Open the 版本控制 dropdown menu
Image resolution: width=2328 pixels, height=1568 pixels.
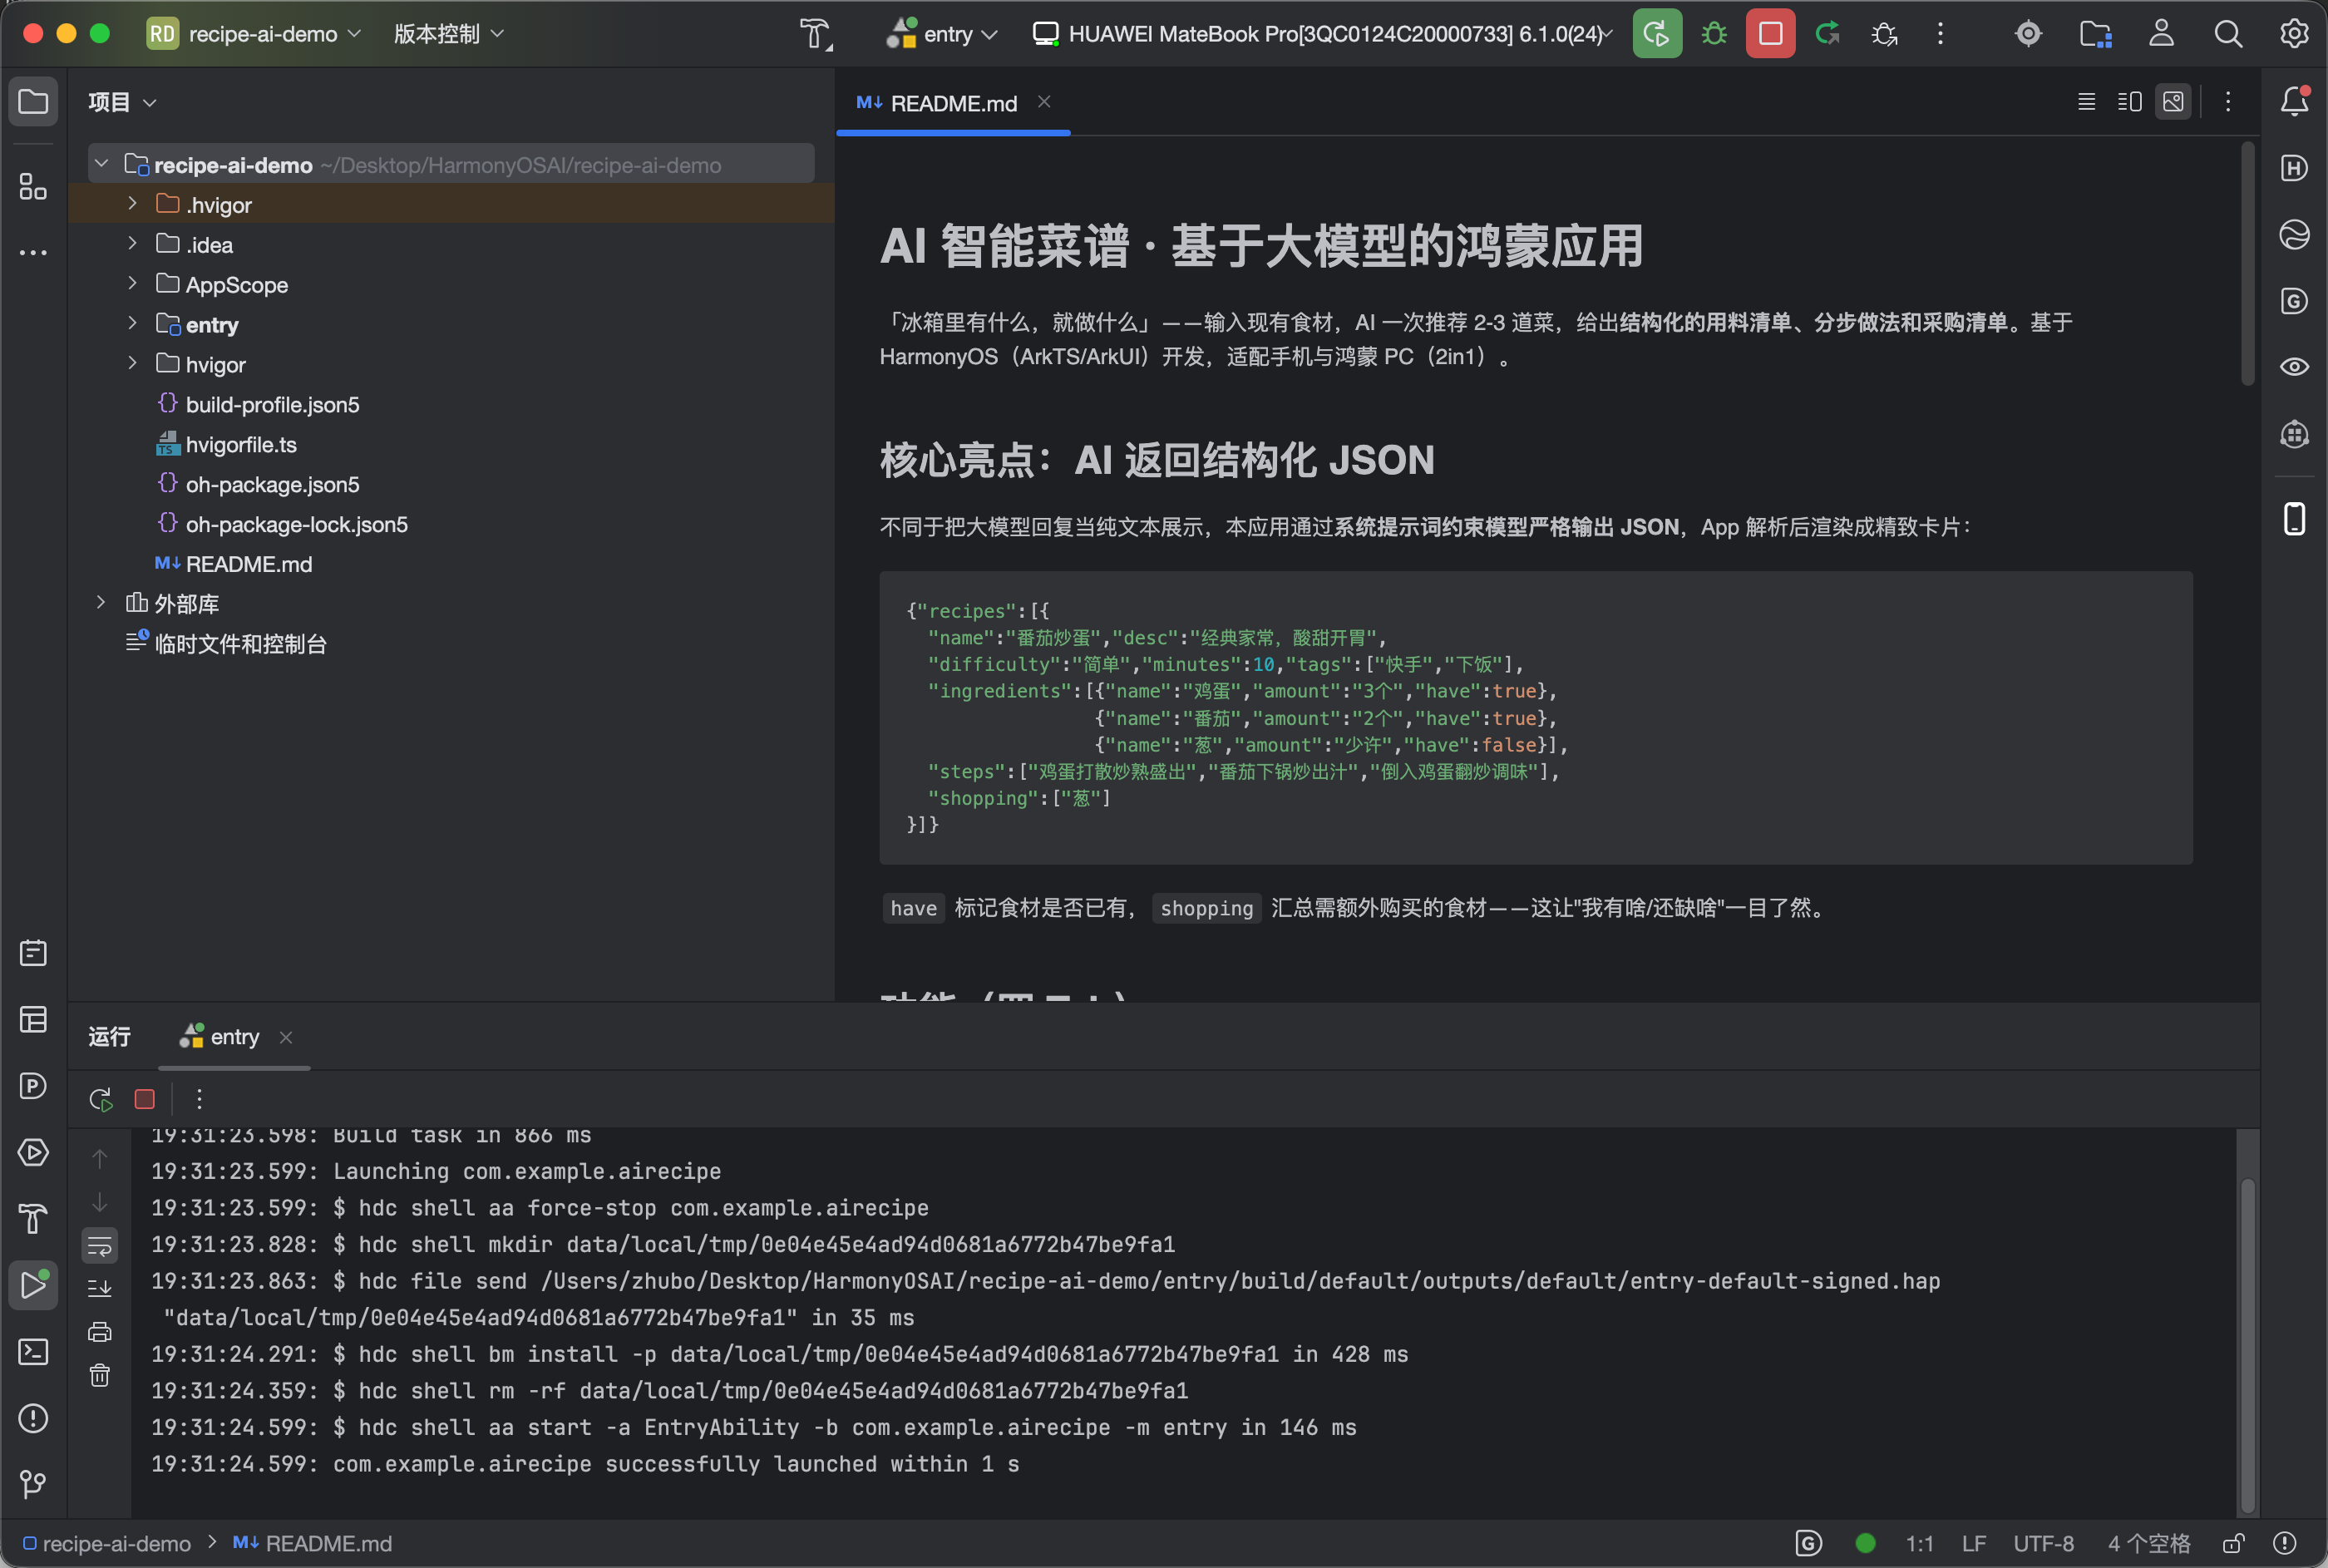pyautogui.click(x=448, y=34)
